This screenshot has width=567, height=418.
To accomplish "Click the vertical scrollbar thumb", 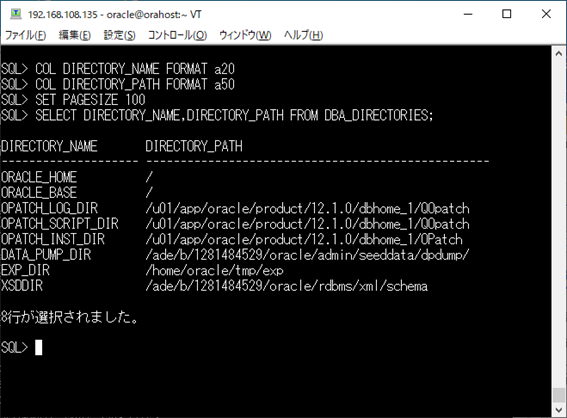I will point(559,395).
